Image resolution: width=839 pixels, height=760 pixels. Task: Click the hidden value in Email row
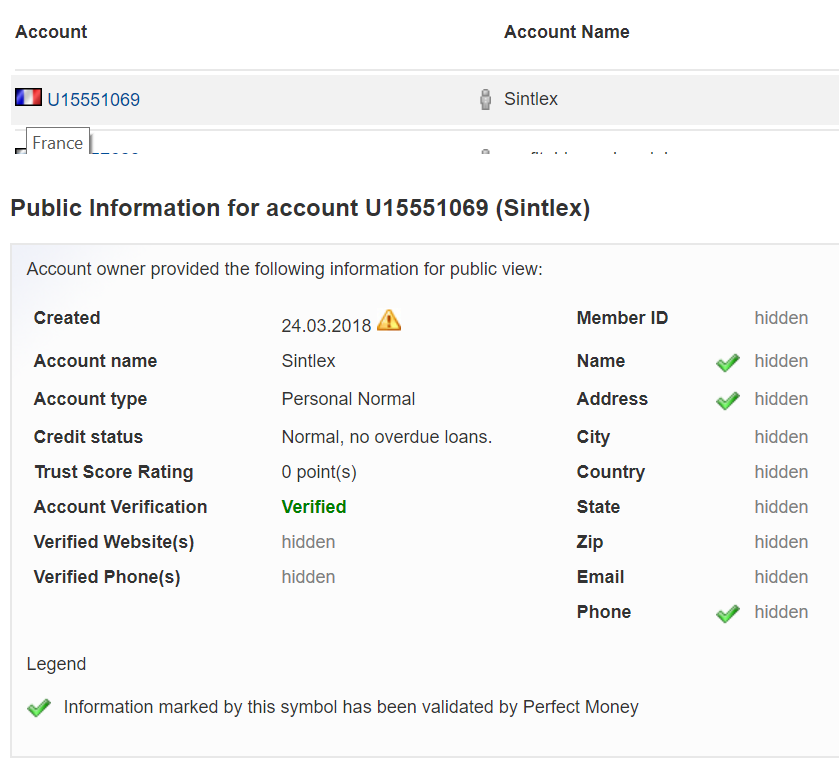[781, 577]
